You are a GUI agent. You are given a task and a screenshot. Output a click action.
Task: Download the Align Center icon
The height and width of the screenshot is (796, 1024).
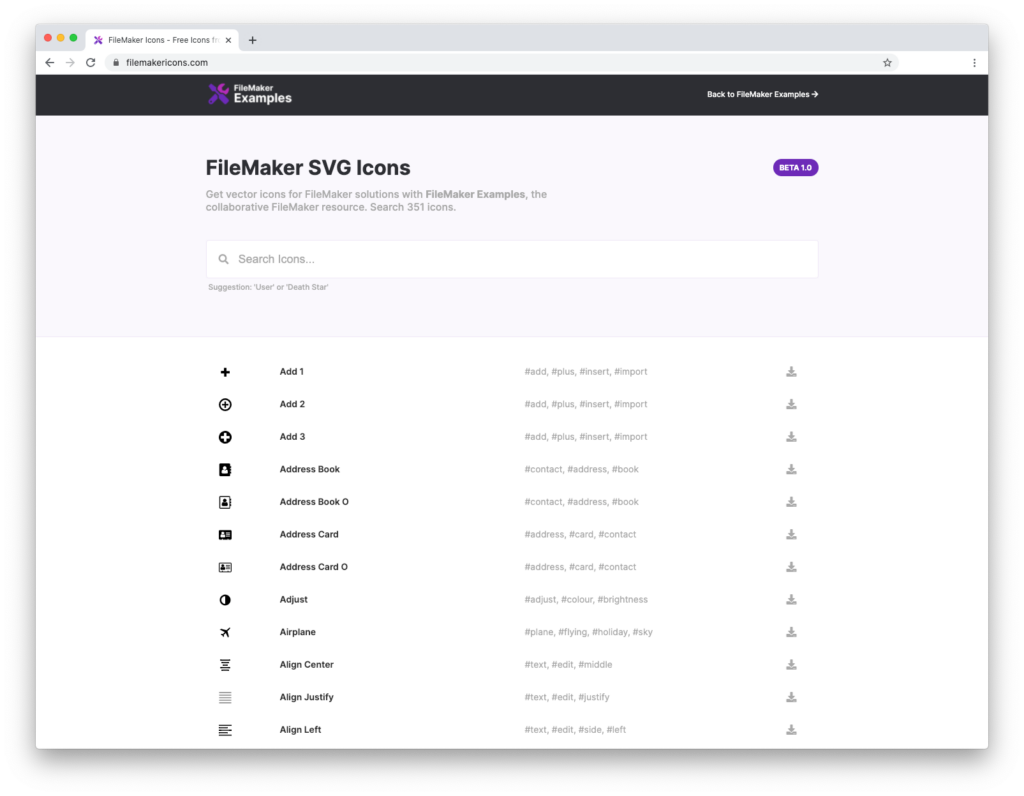[791, 665]
